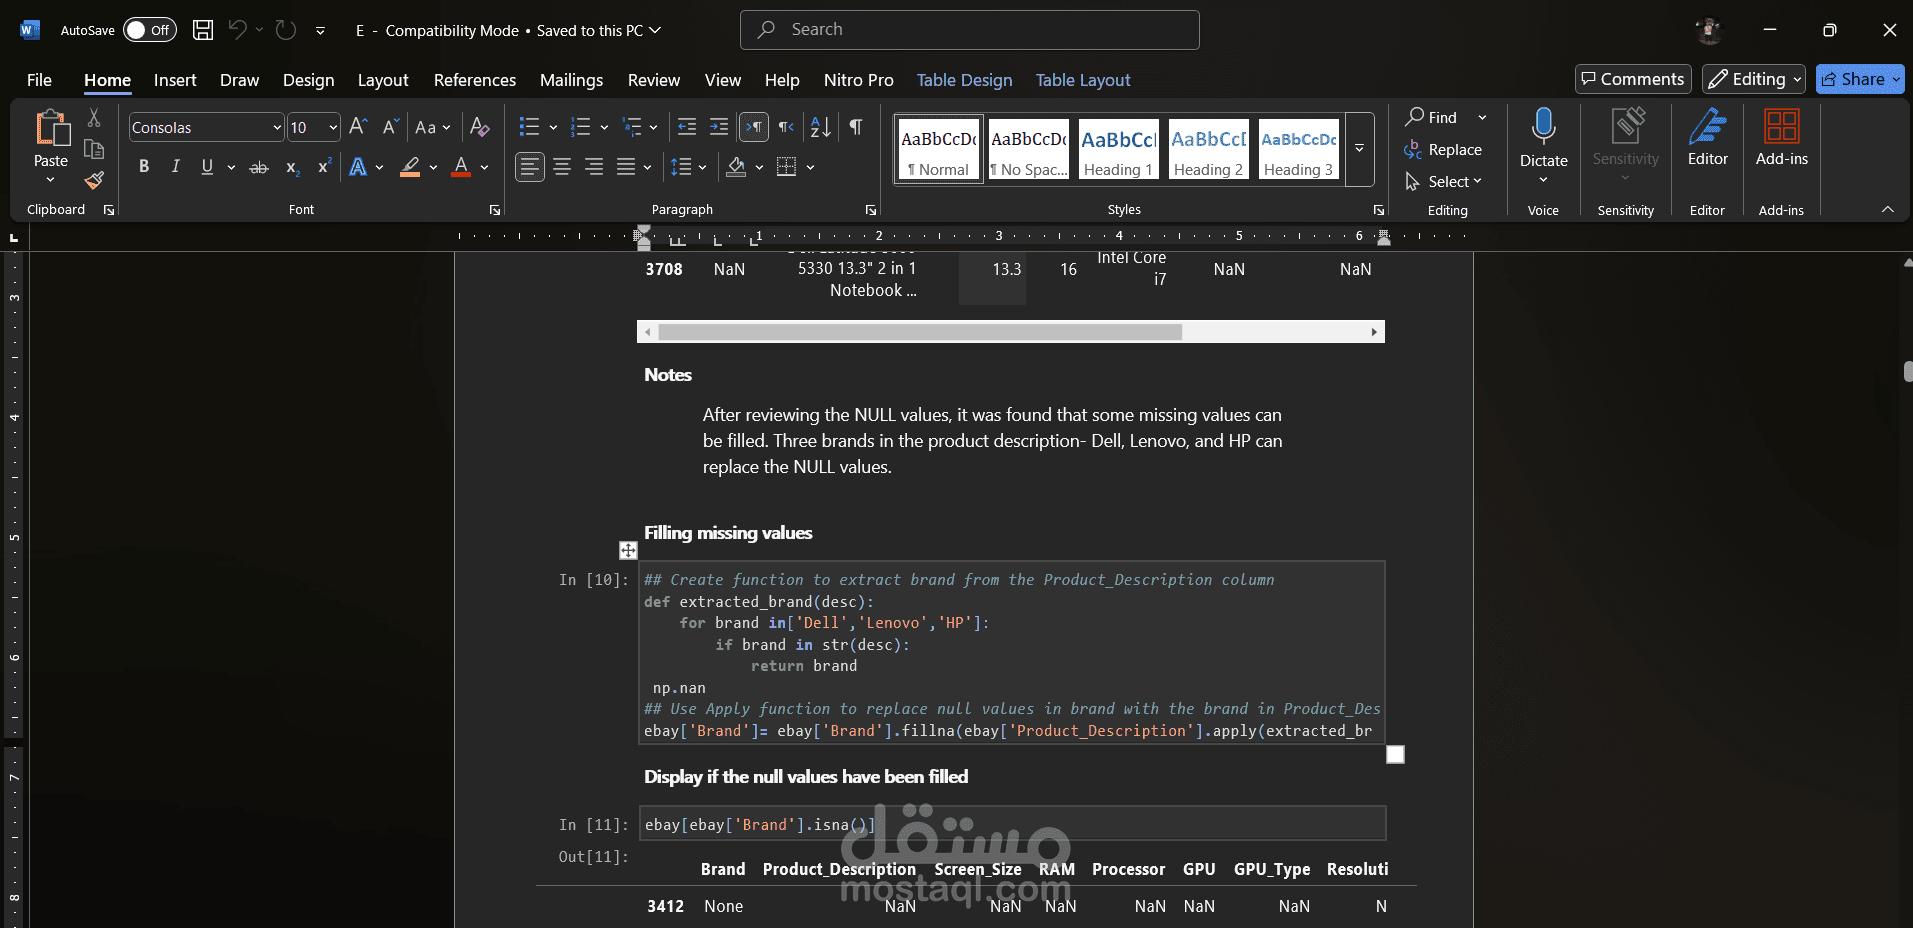Copy selection using the Copy icon
Image resolution: width=1913 pixels, height=928 pixels.
(94, 149)
